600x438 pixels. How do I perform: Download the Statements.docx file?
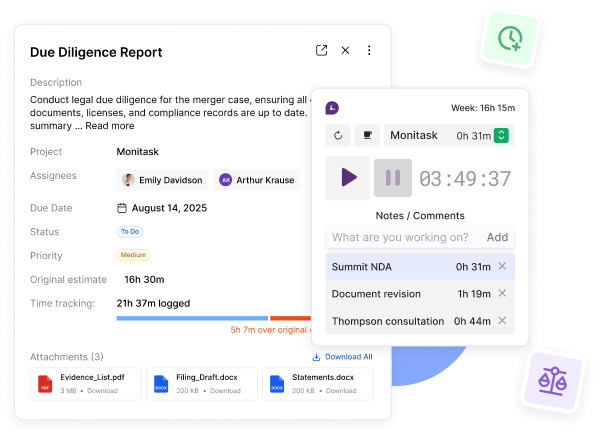click(x=341, y=391)
